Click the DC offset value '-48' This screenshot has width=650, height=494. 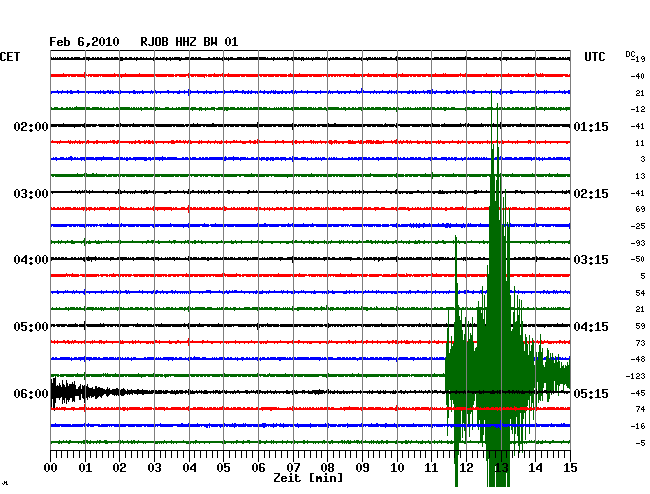[638, 359]
